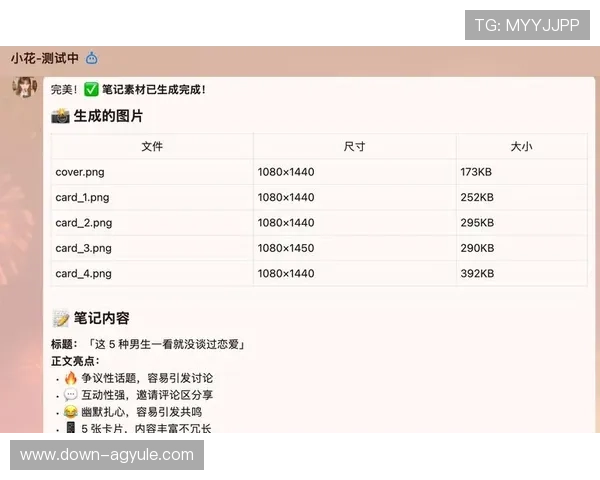Select the text 笔记素材已生成完成!

pos(154,90)
